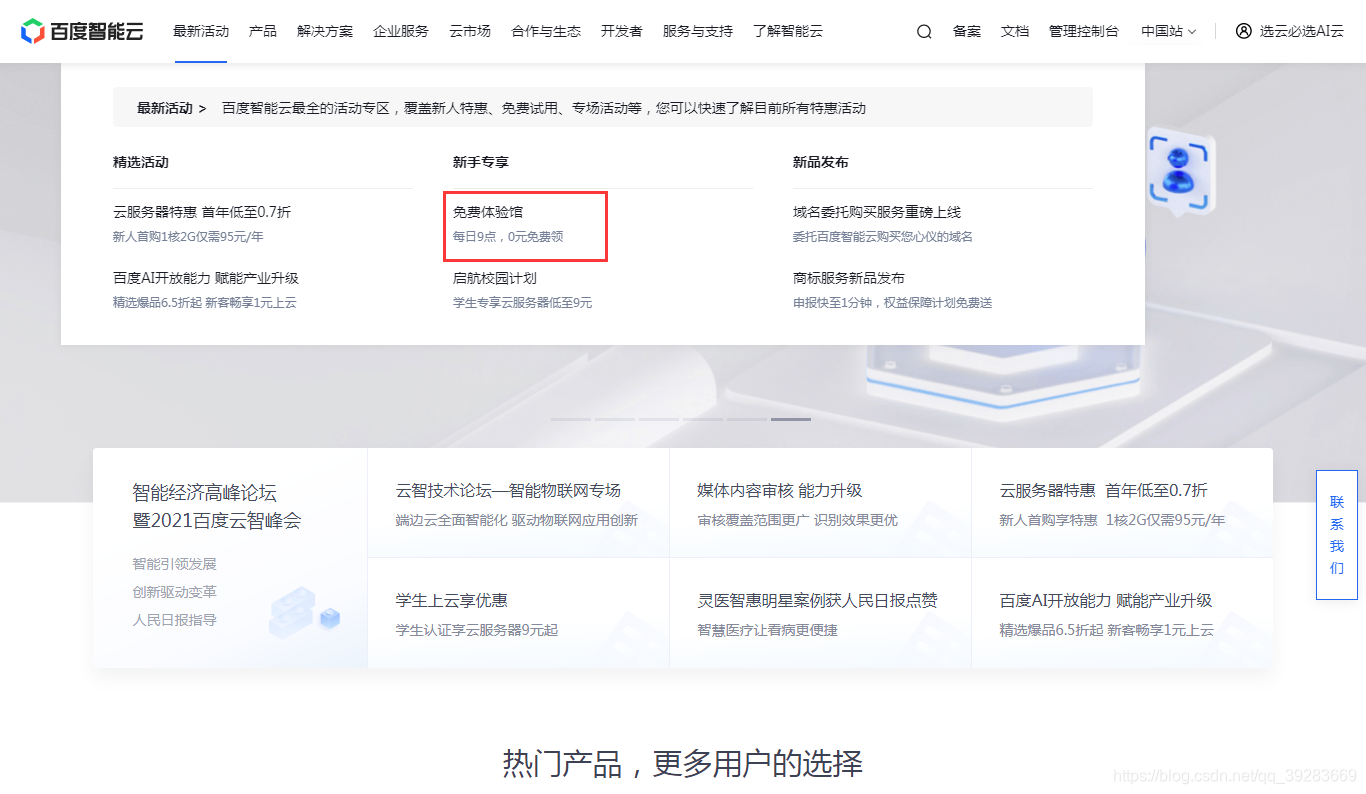The width and height of the screenshot is (1366, 794).
Task: Open the 云市场 nav menu
Action: click(x=470, y=31)
